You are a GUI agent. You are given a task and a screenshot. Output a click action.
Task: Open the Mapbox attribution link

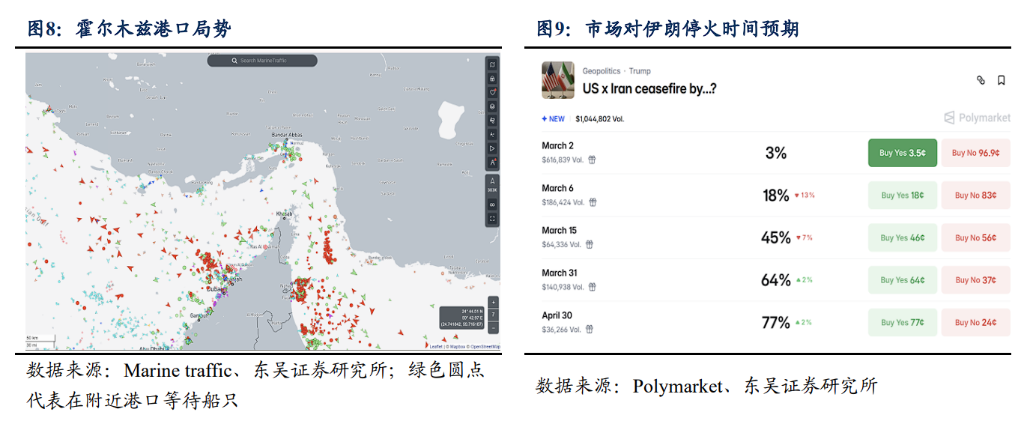[457, 347]
